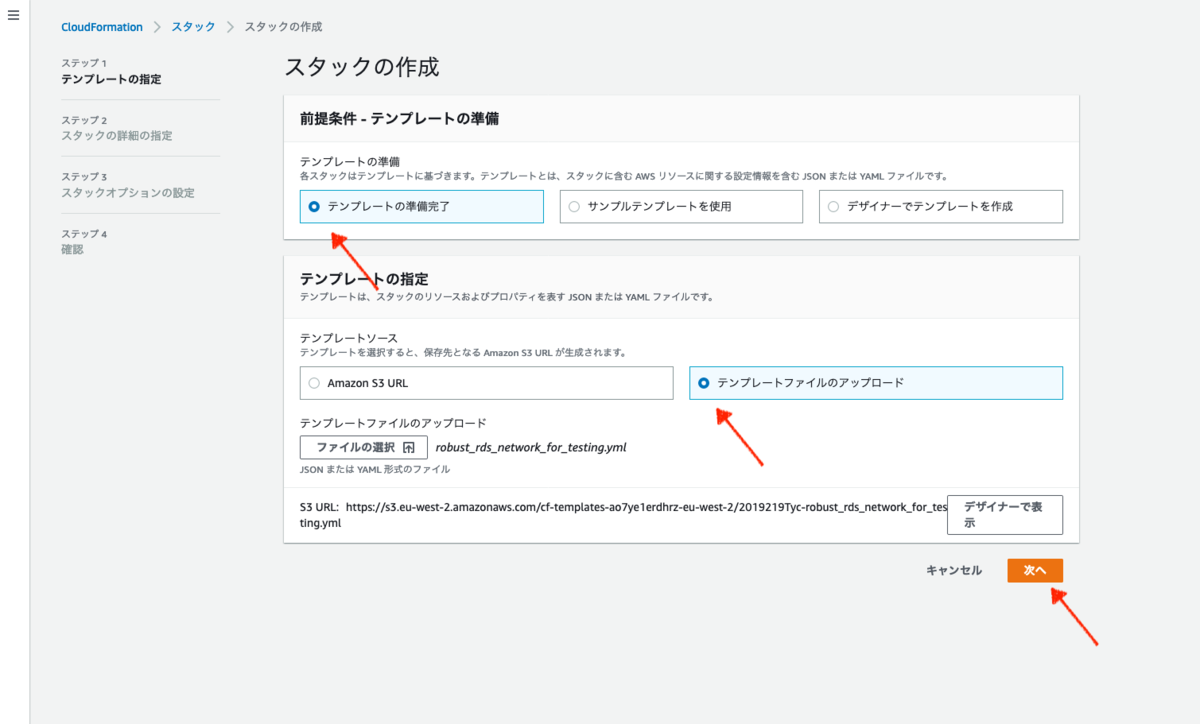Click the JSON または YAML 形式のファイル hint

[x=375, y=469]
